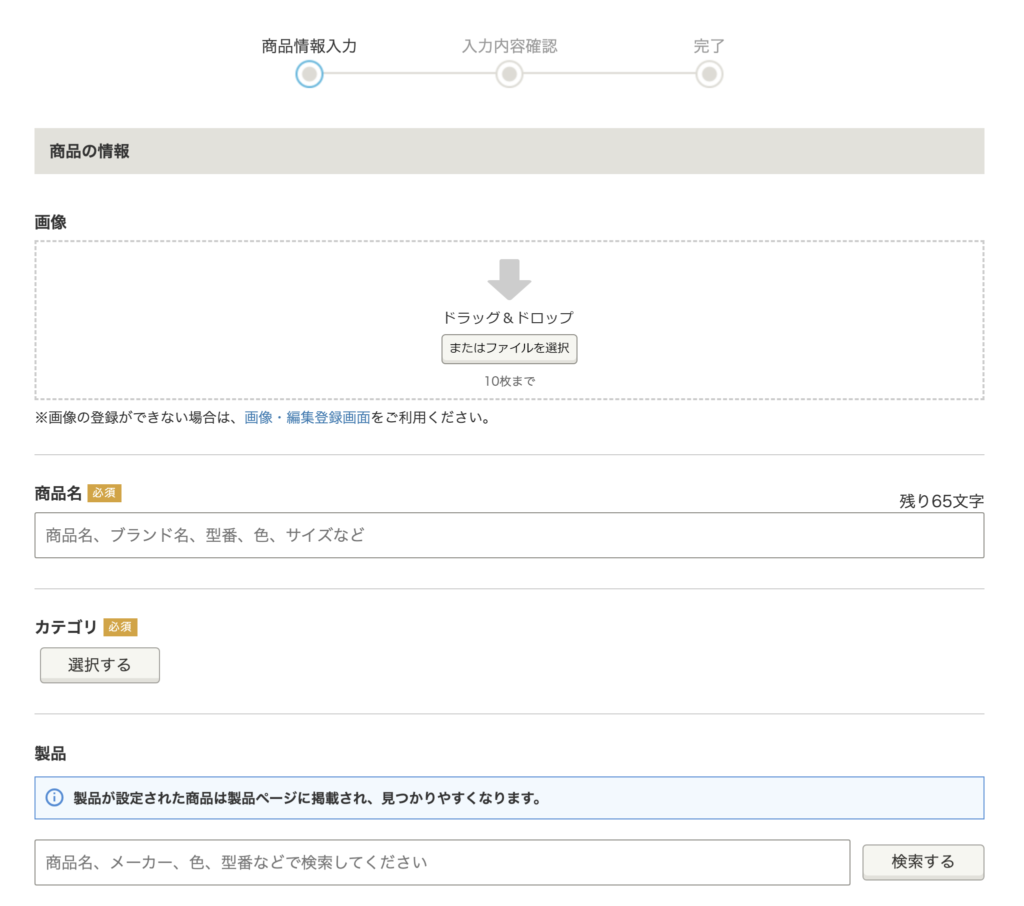Click the 必須 badge next to カテゴリ
The height and width of the screenshot is (906, 1024).
point(120,627)
